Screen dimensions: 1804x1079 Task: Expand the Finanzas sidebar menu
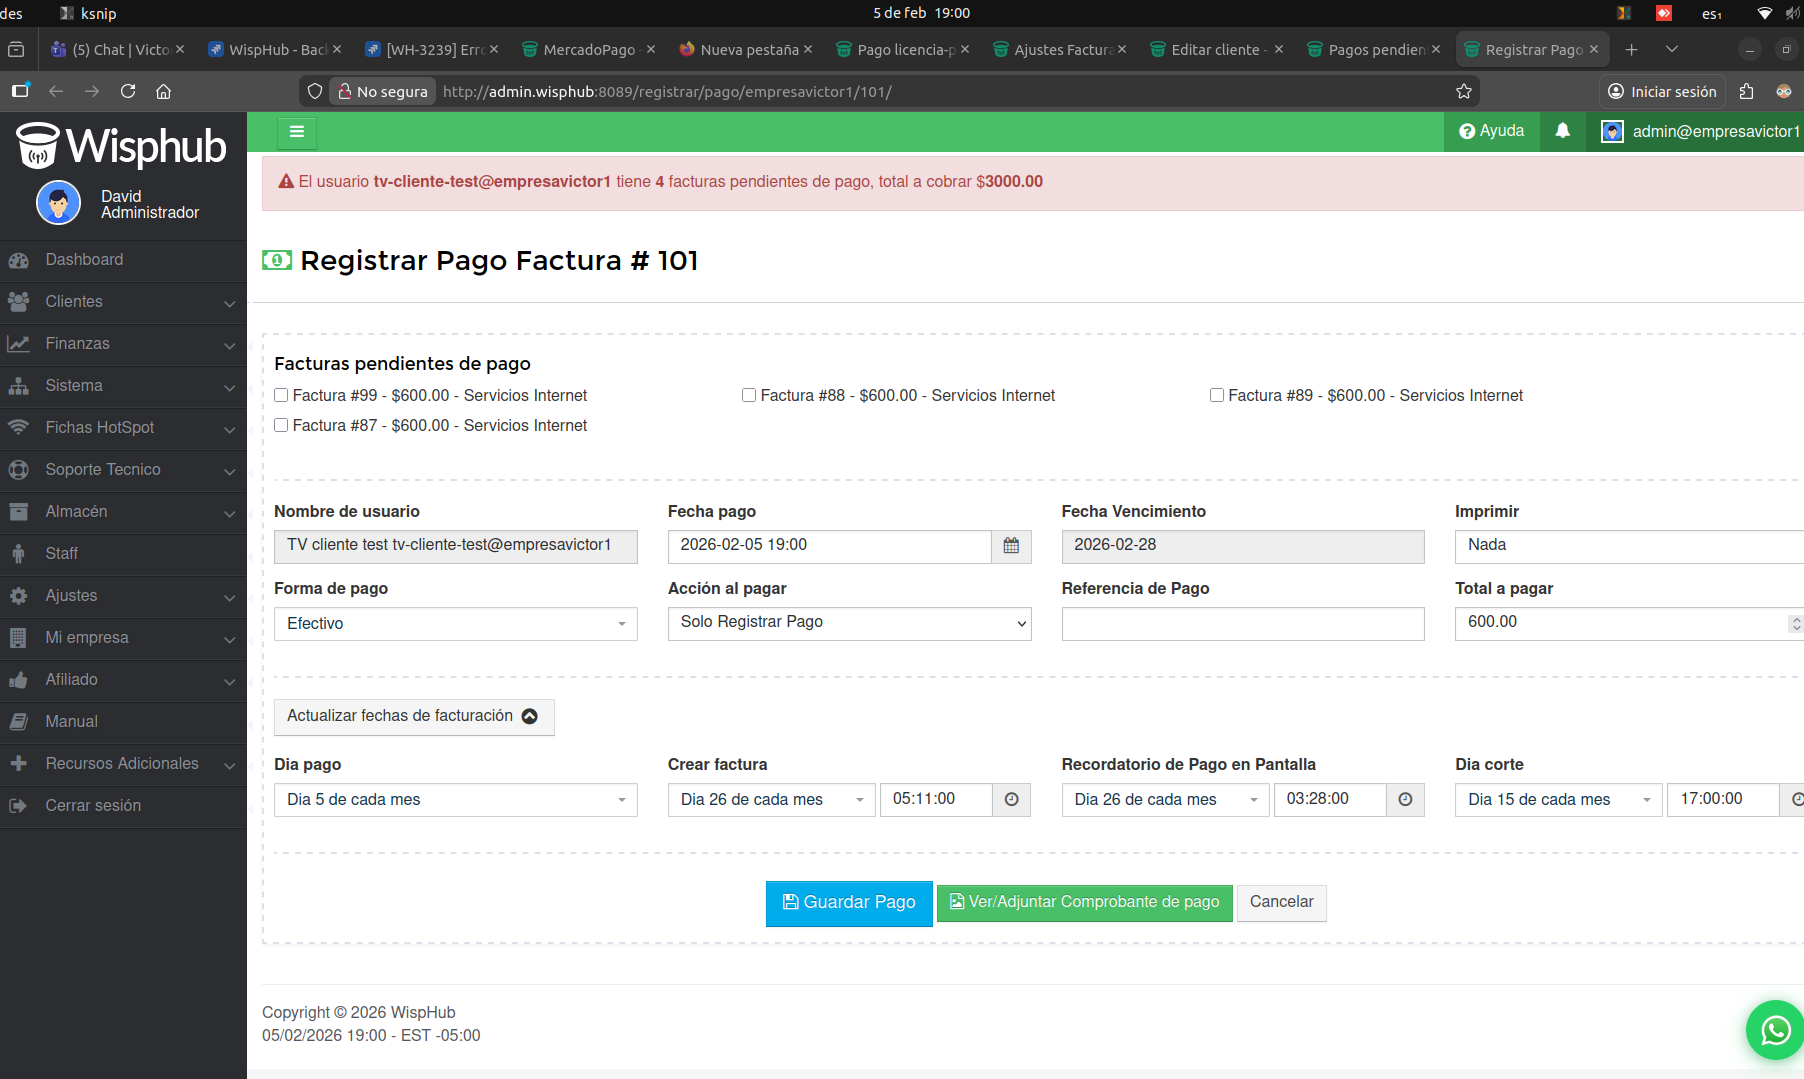123,344
